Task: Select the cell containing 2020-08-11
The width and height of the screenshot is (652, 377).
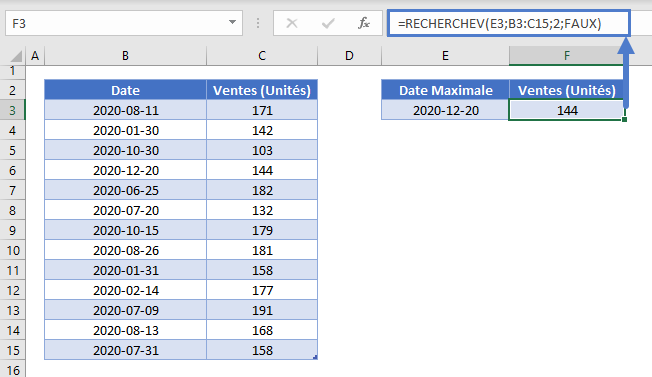Action: click(x=125, y=110)
